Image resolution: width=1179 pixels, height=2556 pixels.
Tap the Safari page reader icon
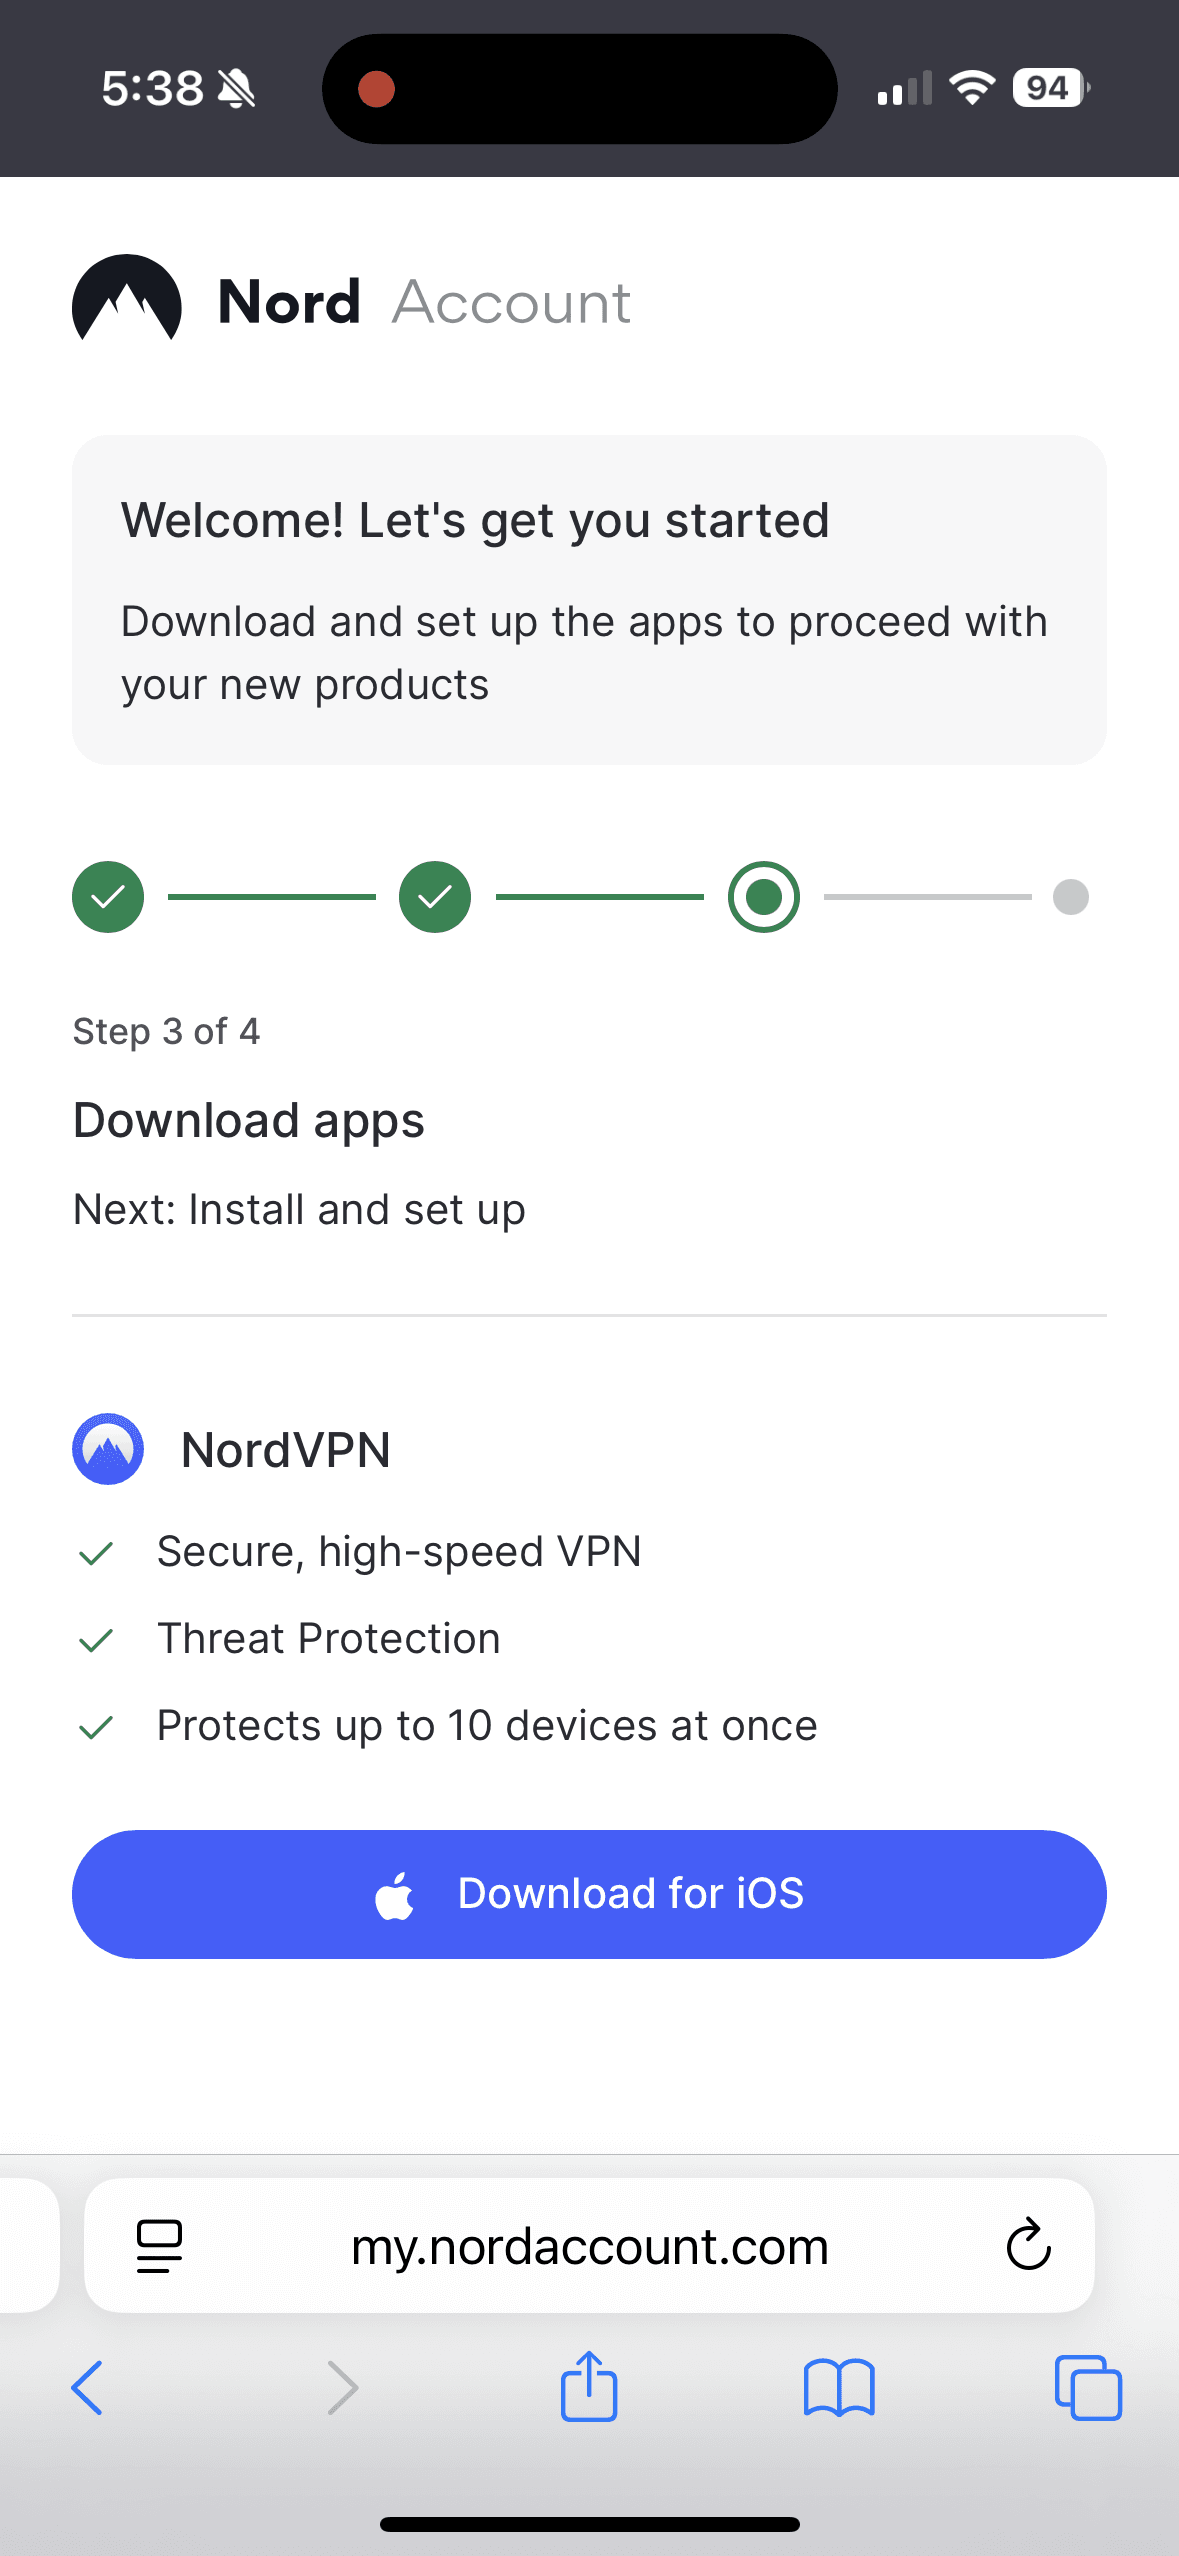[159, 2246]
